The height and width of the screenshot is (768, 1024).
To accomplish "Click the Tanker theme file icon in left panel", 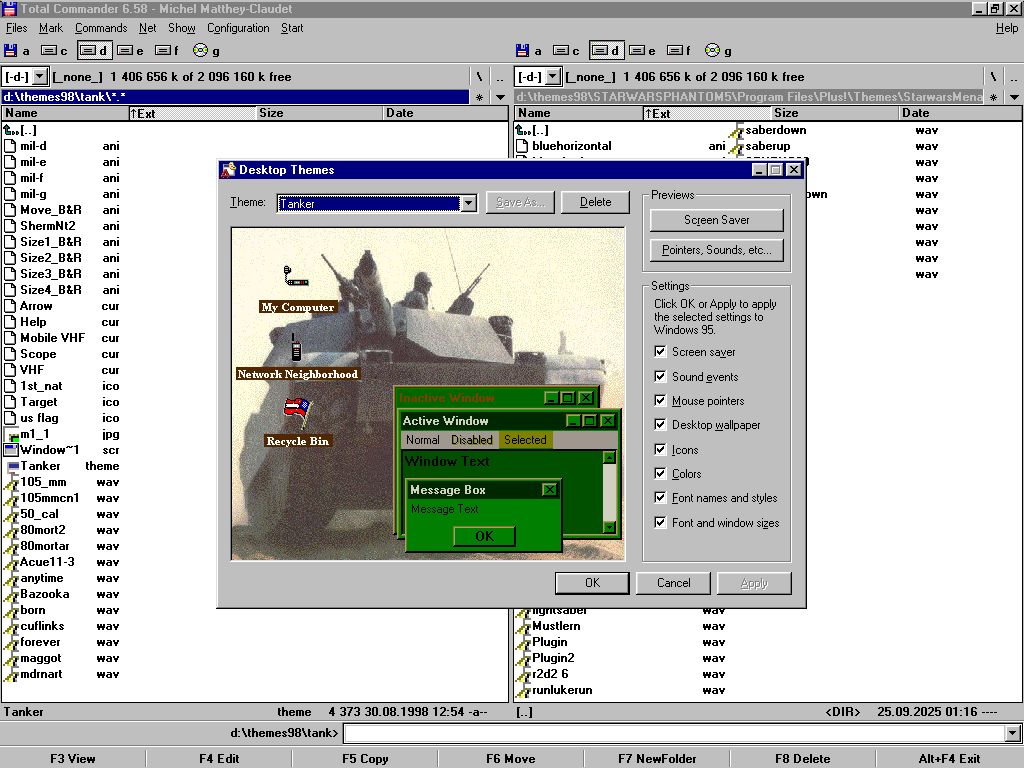I will [11, 466].
